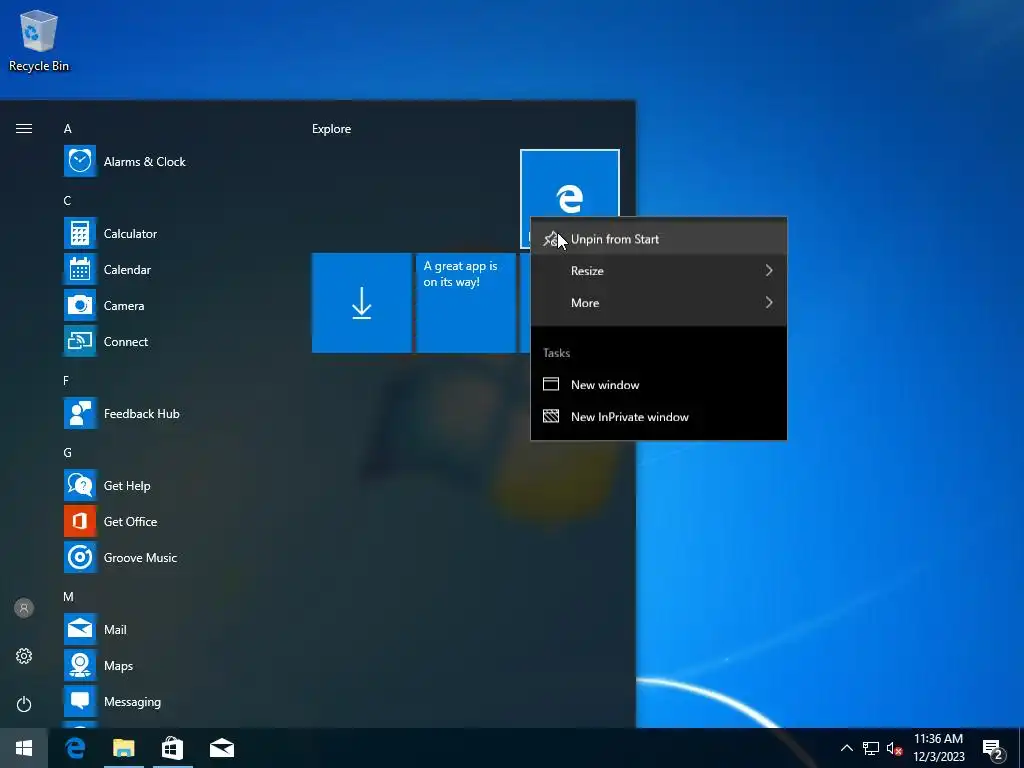Viewport: 1024px width, 768px height.
Task: Open File Explorer from the taskbar
Action: pos(123,748)
